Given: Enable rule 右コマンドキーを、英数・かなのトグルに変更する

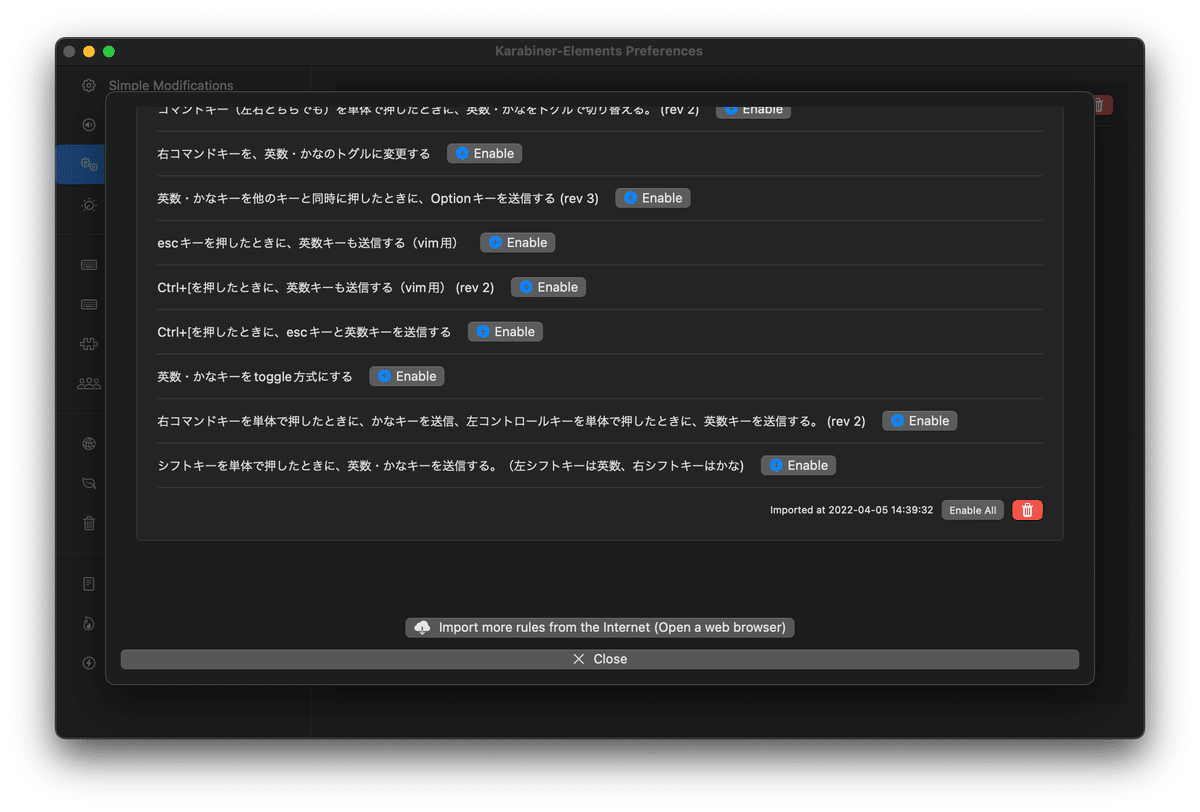Looking at the screenshot, I should (484, 154).
